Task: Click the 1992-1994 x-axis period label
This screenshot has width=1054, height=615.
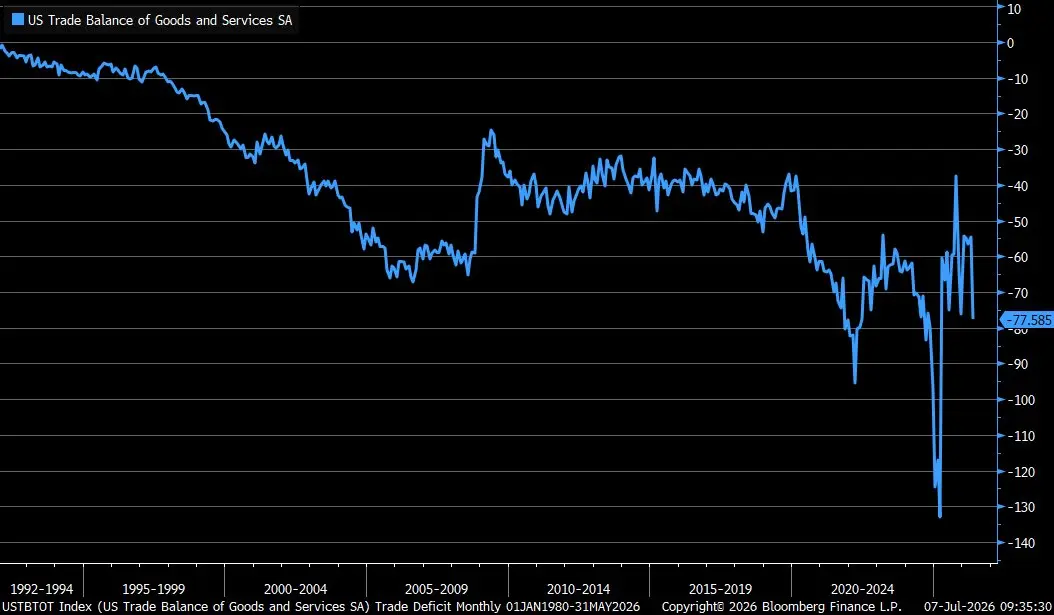Action: (x=42, y=589)
